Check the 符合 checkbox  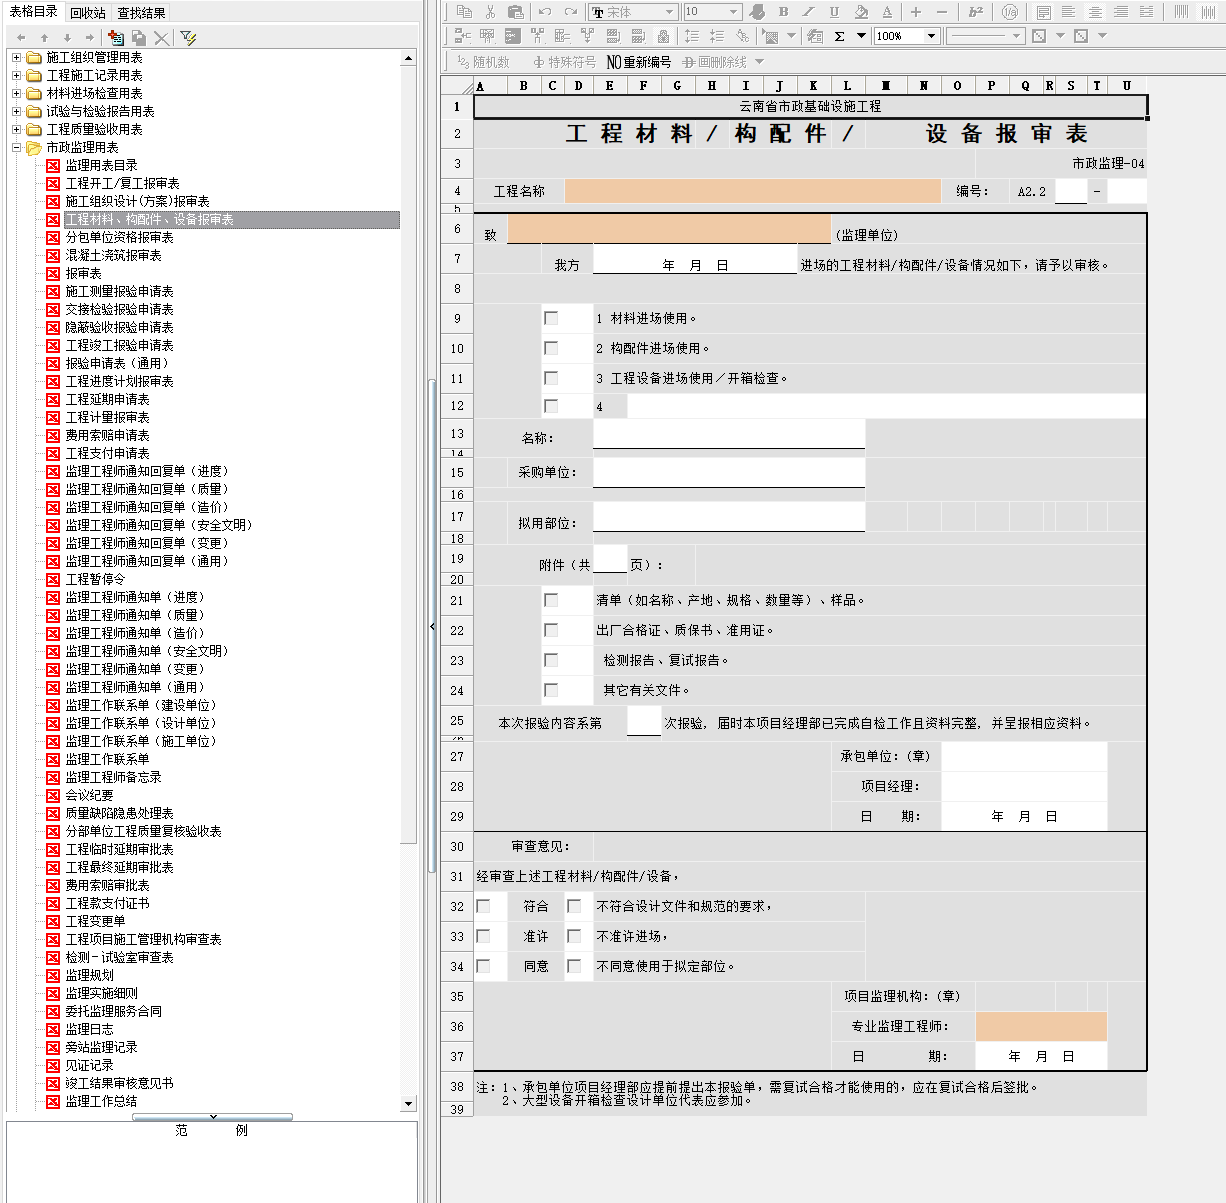click(484, 906)
